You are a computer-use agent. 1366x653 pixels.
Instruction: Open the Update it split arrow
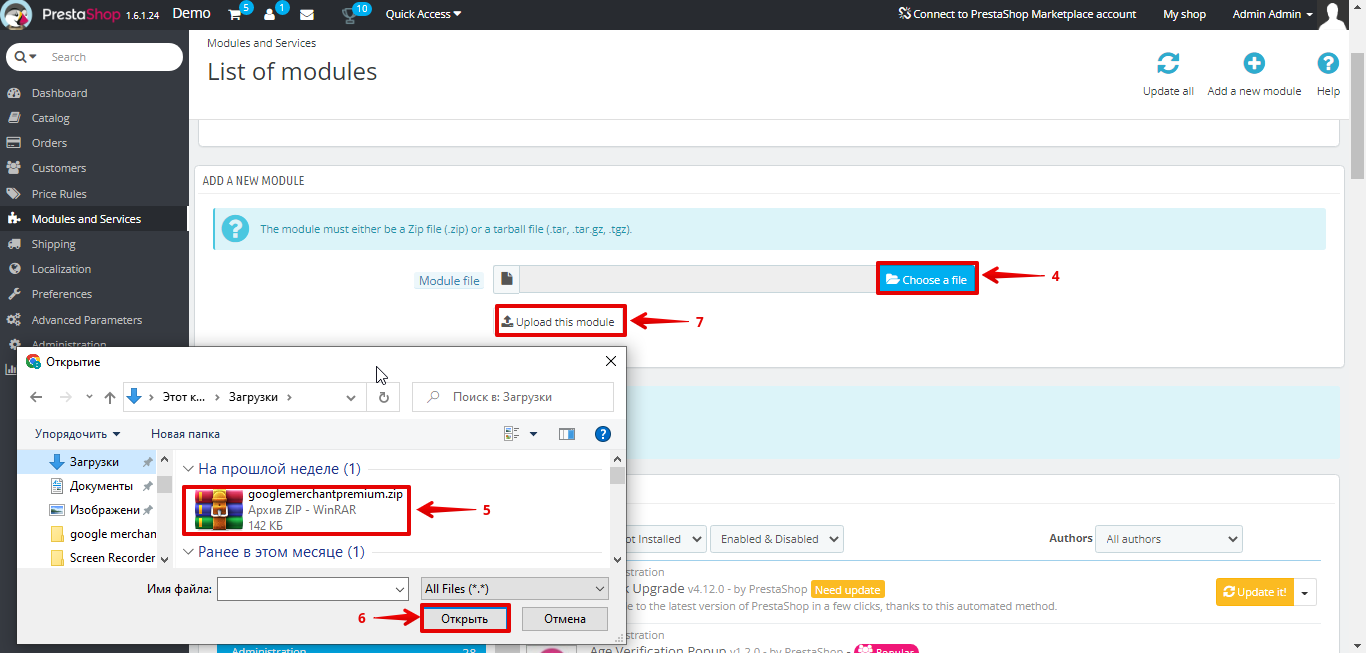1305,592
